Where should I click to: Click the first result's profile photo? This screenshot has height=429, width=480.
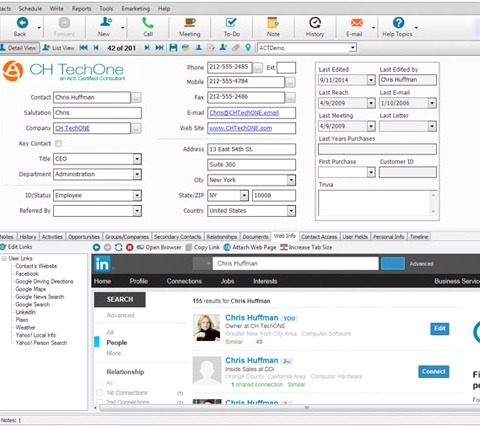[207, 327]
